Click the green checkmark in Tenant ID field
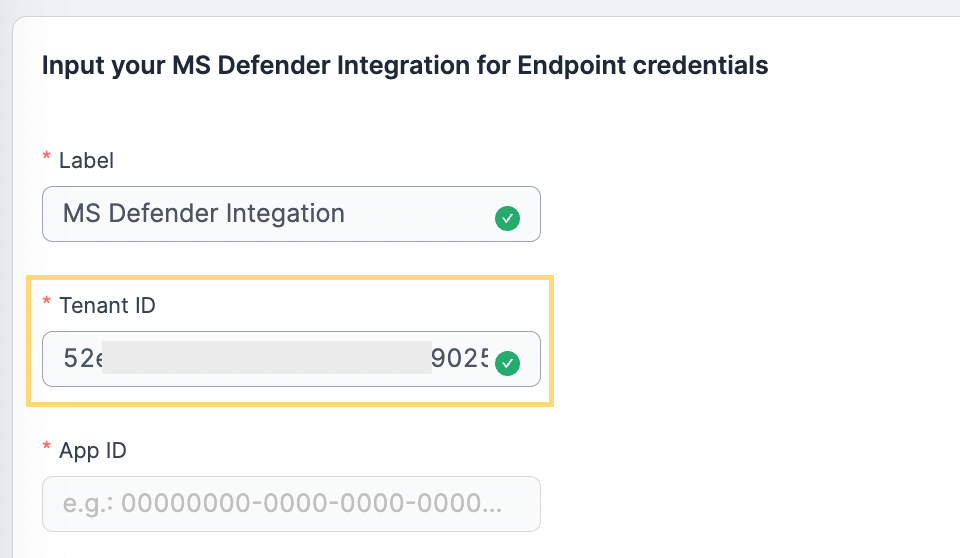Viewport: 960px width, 558px height. click(x=508, y=363)
